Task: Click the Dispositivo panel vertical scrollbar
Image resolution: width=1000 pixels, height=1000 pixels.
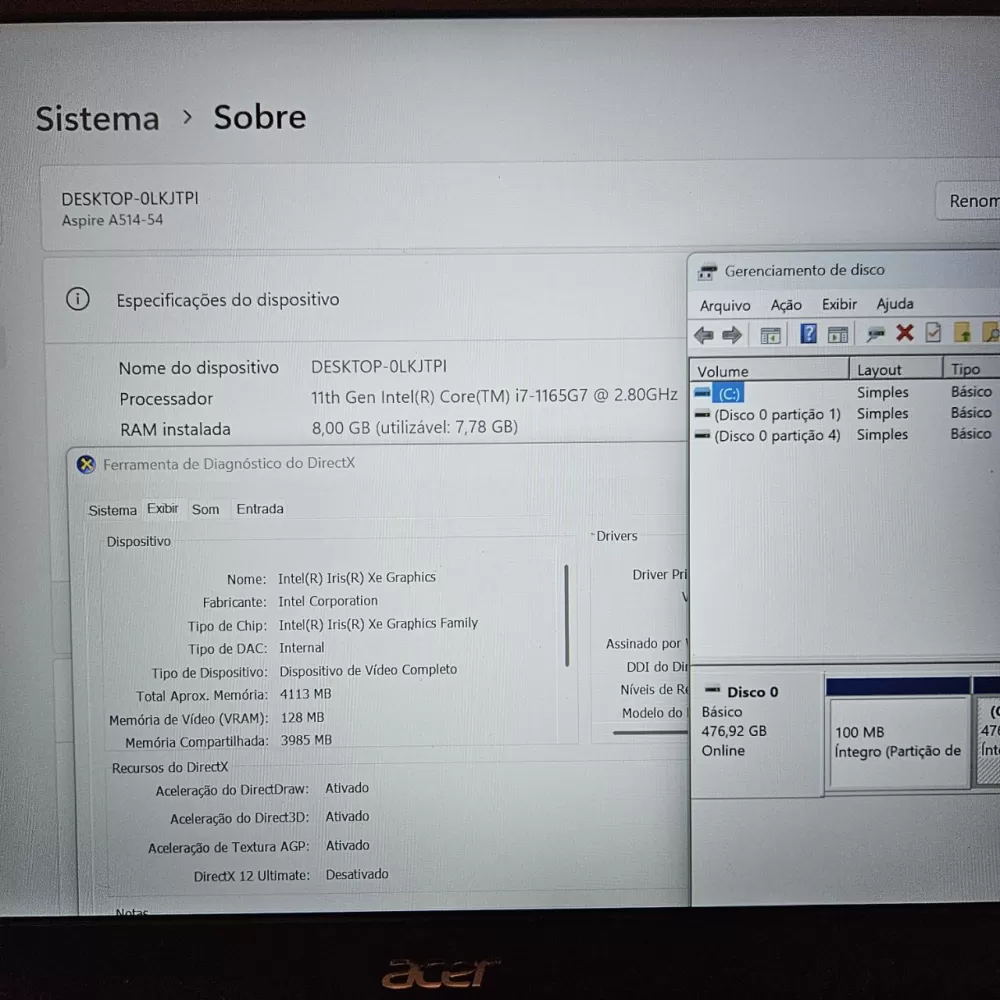Action: coord(567,616)
